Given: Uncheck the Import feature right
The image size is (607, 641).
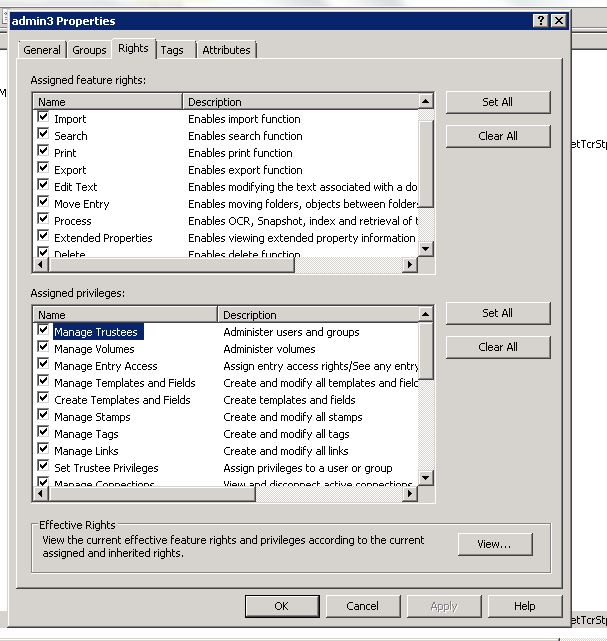Looking at the screenshot, I should pos(43,118).
